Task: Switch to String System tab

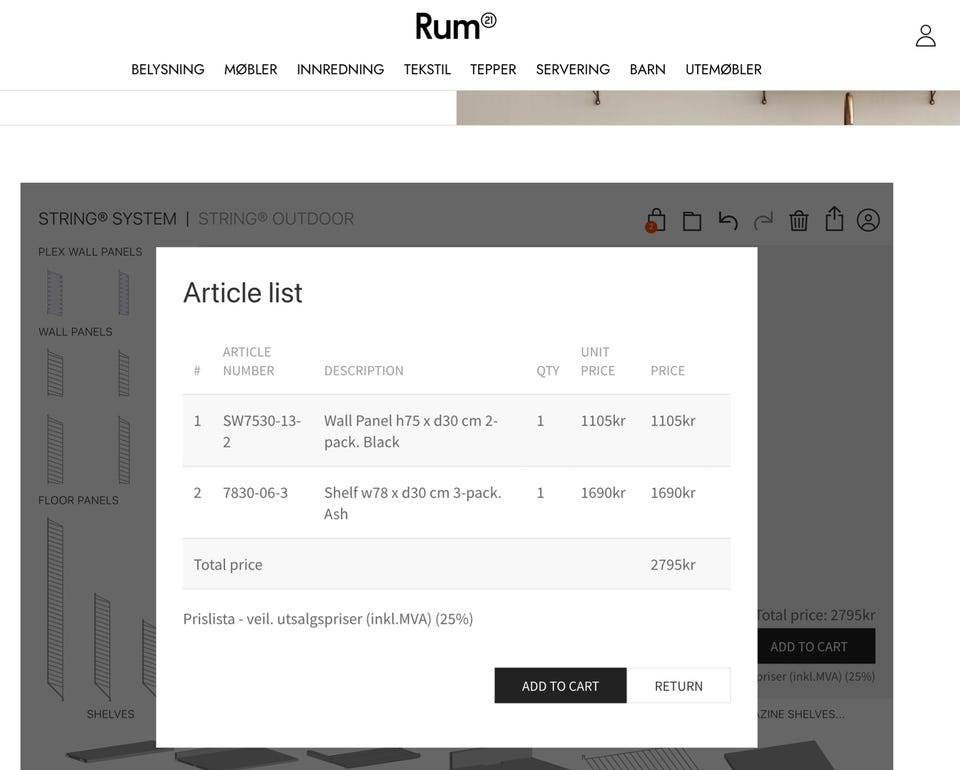Action: [107, 219]
